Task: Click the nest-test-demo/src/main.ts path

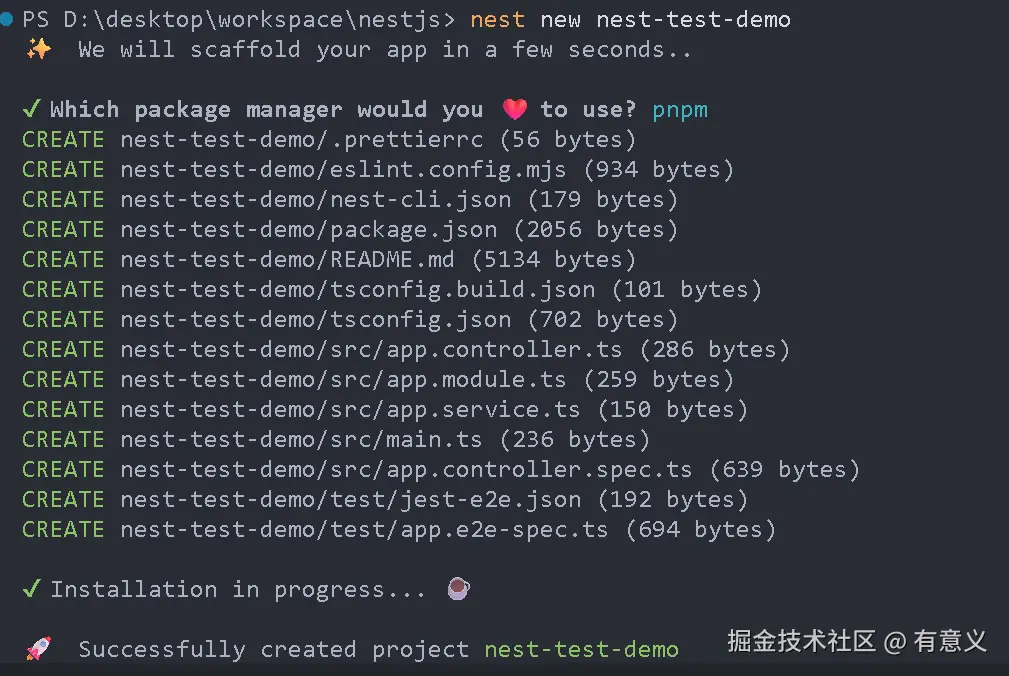Action: (301, 440)
